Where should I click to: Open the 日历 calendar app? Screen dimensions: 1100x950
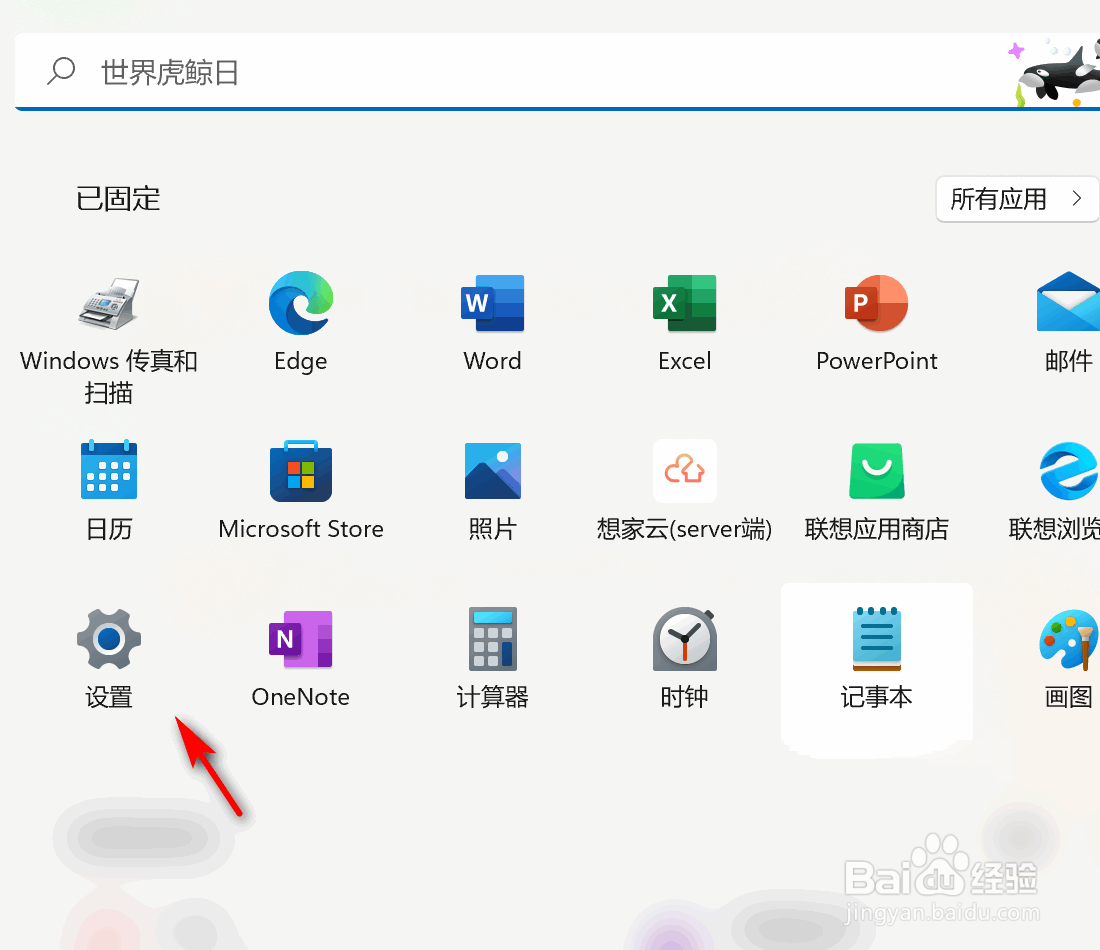pyautogui.click(x=109, y=470)
